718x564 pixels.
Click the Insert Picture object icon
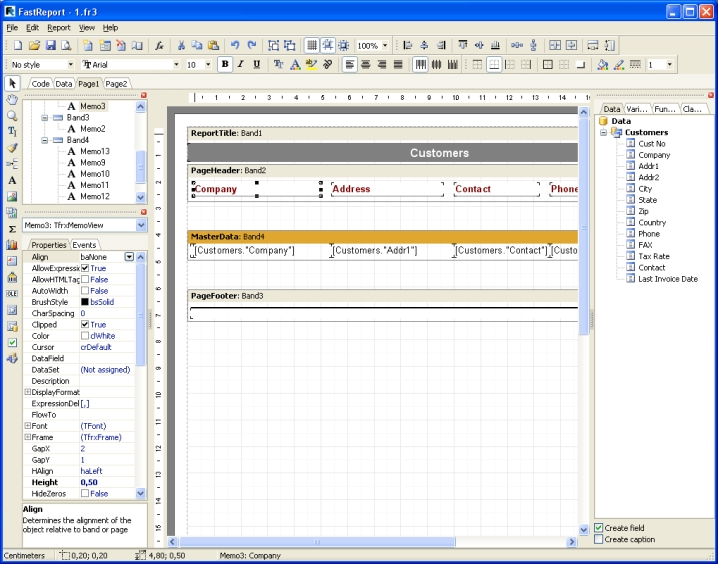[x=12, y=197]
